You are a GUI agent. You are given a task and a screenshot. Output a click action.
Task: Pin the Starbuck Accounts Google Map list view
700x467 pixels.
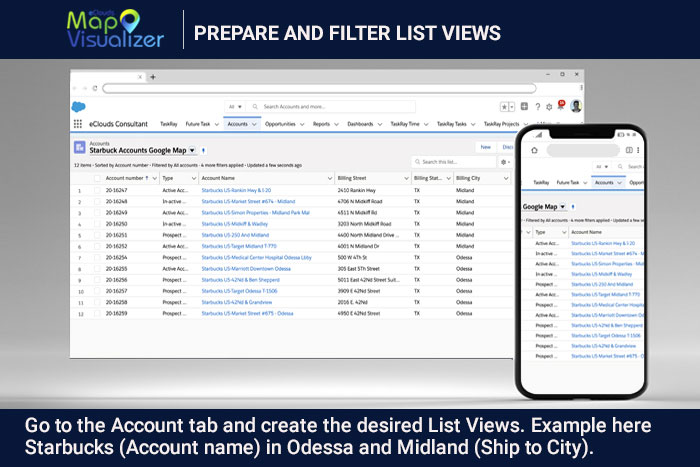[x=204, y=150]
